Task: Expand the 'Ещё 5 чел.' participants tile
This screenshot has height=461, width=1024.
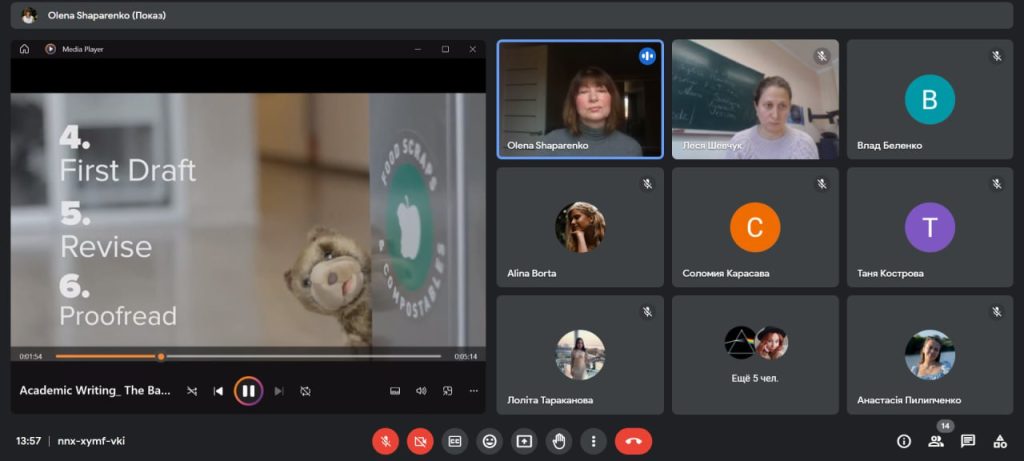Action: [x=755, y=354]
